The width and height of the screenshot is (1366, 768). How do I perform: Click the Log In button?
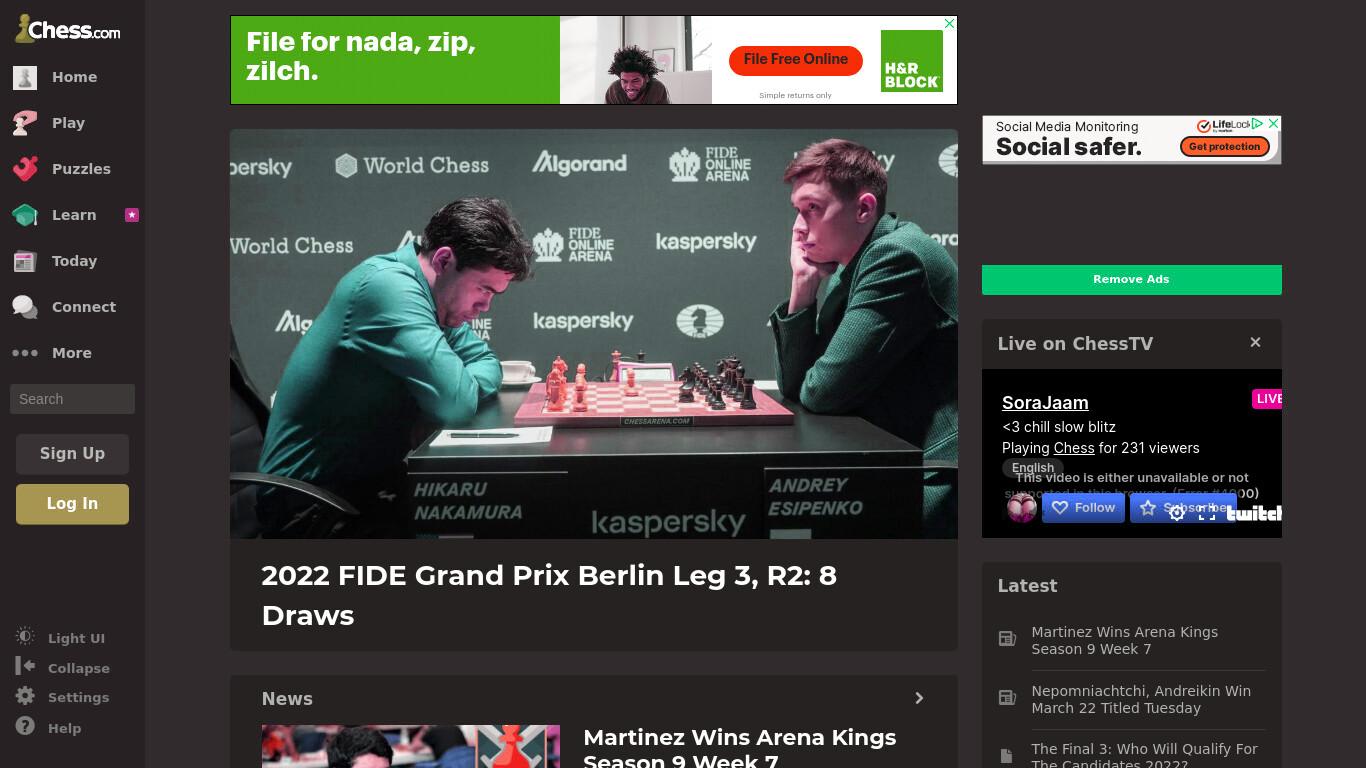tap(72, 504)
